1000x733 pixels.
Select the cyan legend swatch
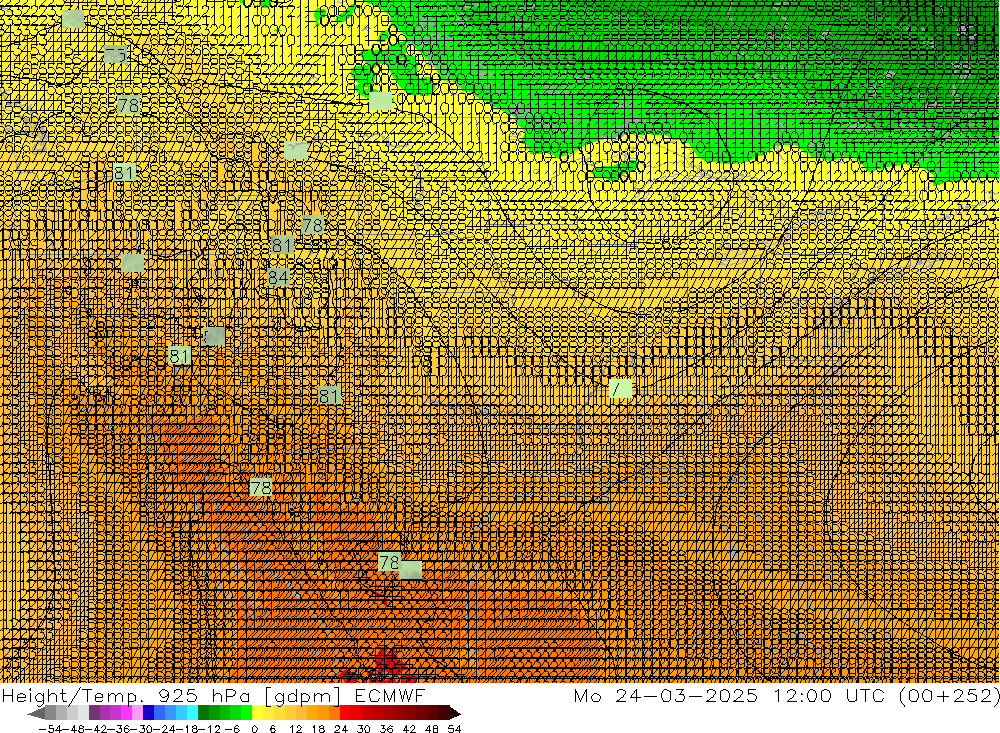coord(192,713)
